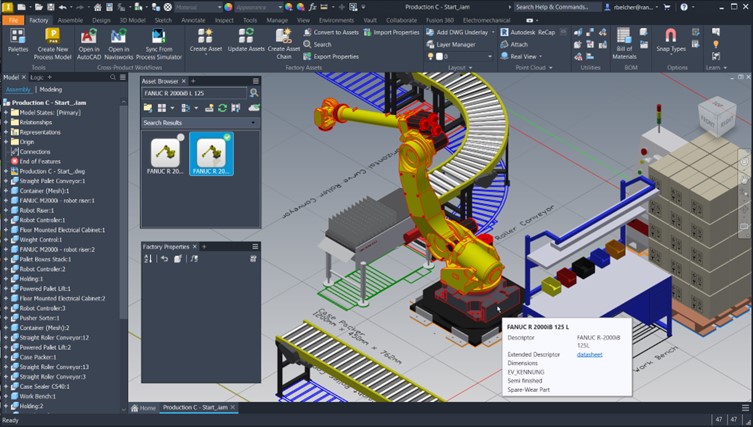Screen dimensions: 753x427
Task: Click the Create Asset icon
Action: point(205,36)
